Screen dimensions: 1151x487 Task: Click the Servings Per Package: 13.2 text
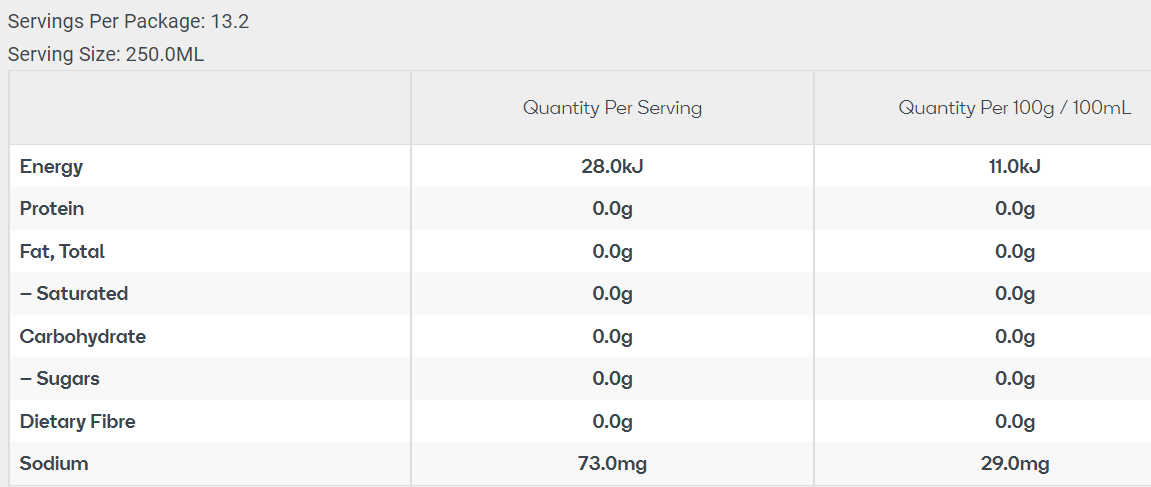point(128,22)
